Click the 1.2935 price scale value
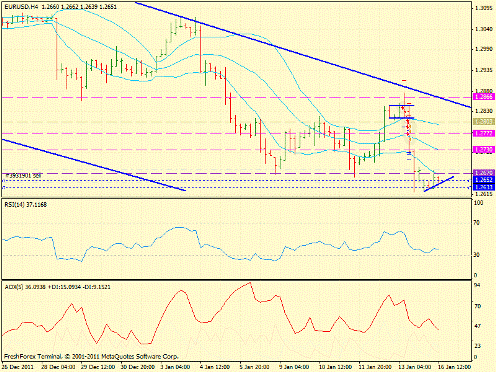The width and height of the screenshot is (496, 372). [x=484, y=70]
